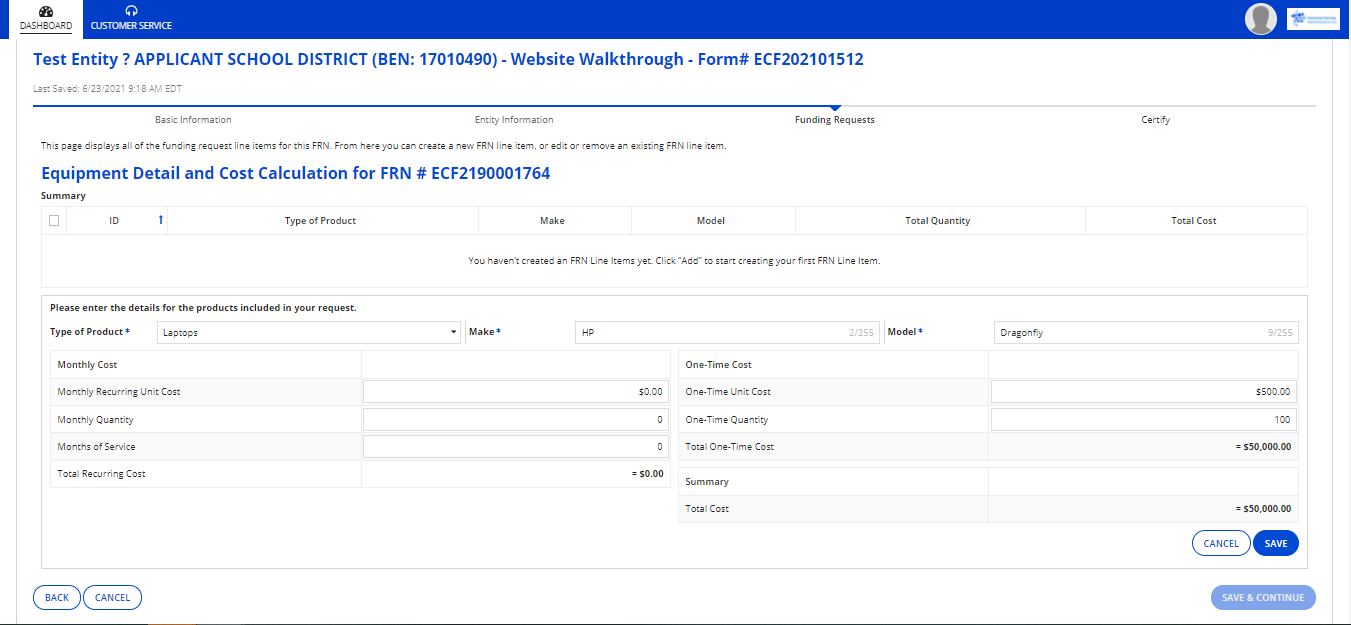This screenshot has height=625, width=1351.
Task: Click the Equipment Detail FRN heading
Action: pyautogui.click(x=296, y=173)
